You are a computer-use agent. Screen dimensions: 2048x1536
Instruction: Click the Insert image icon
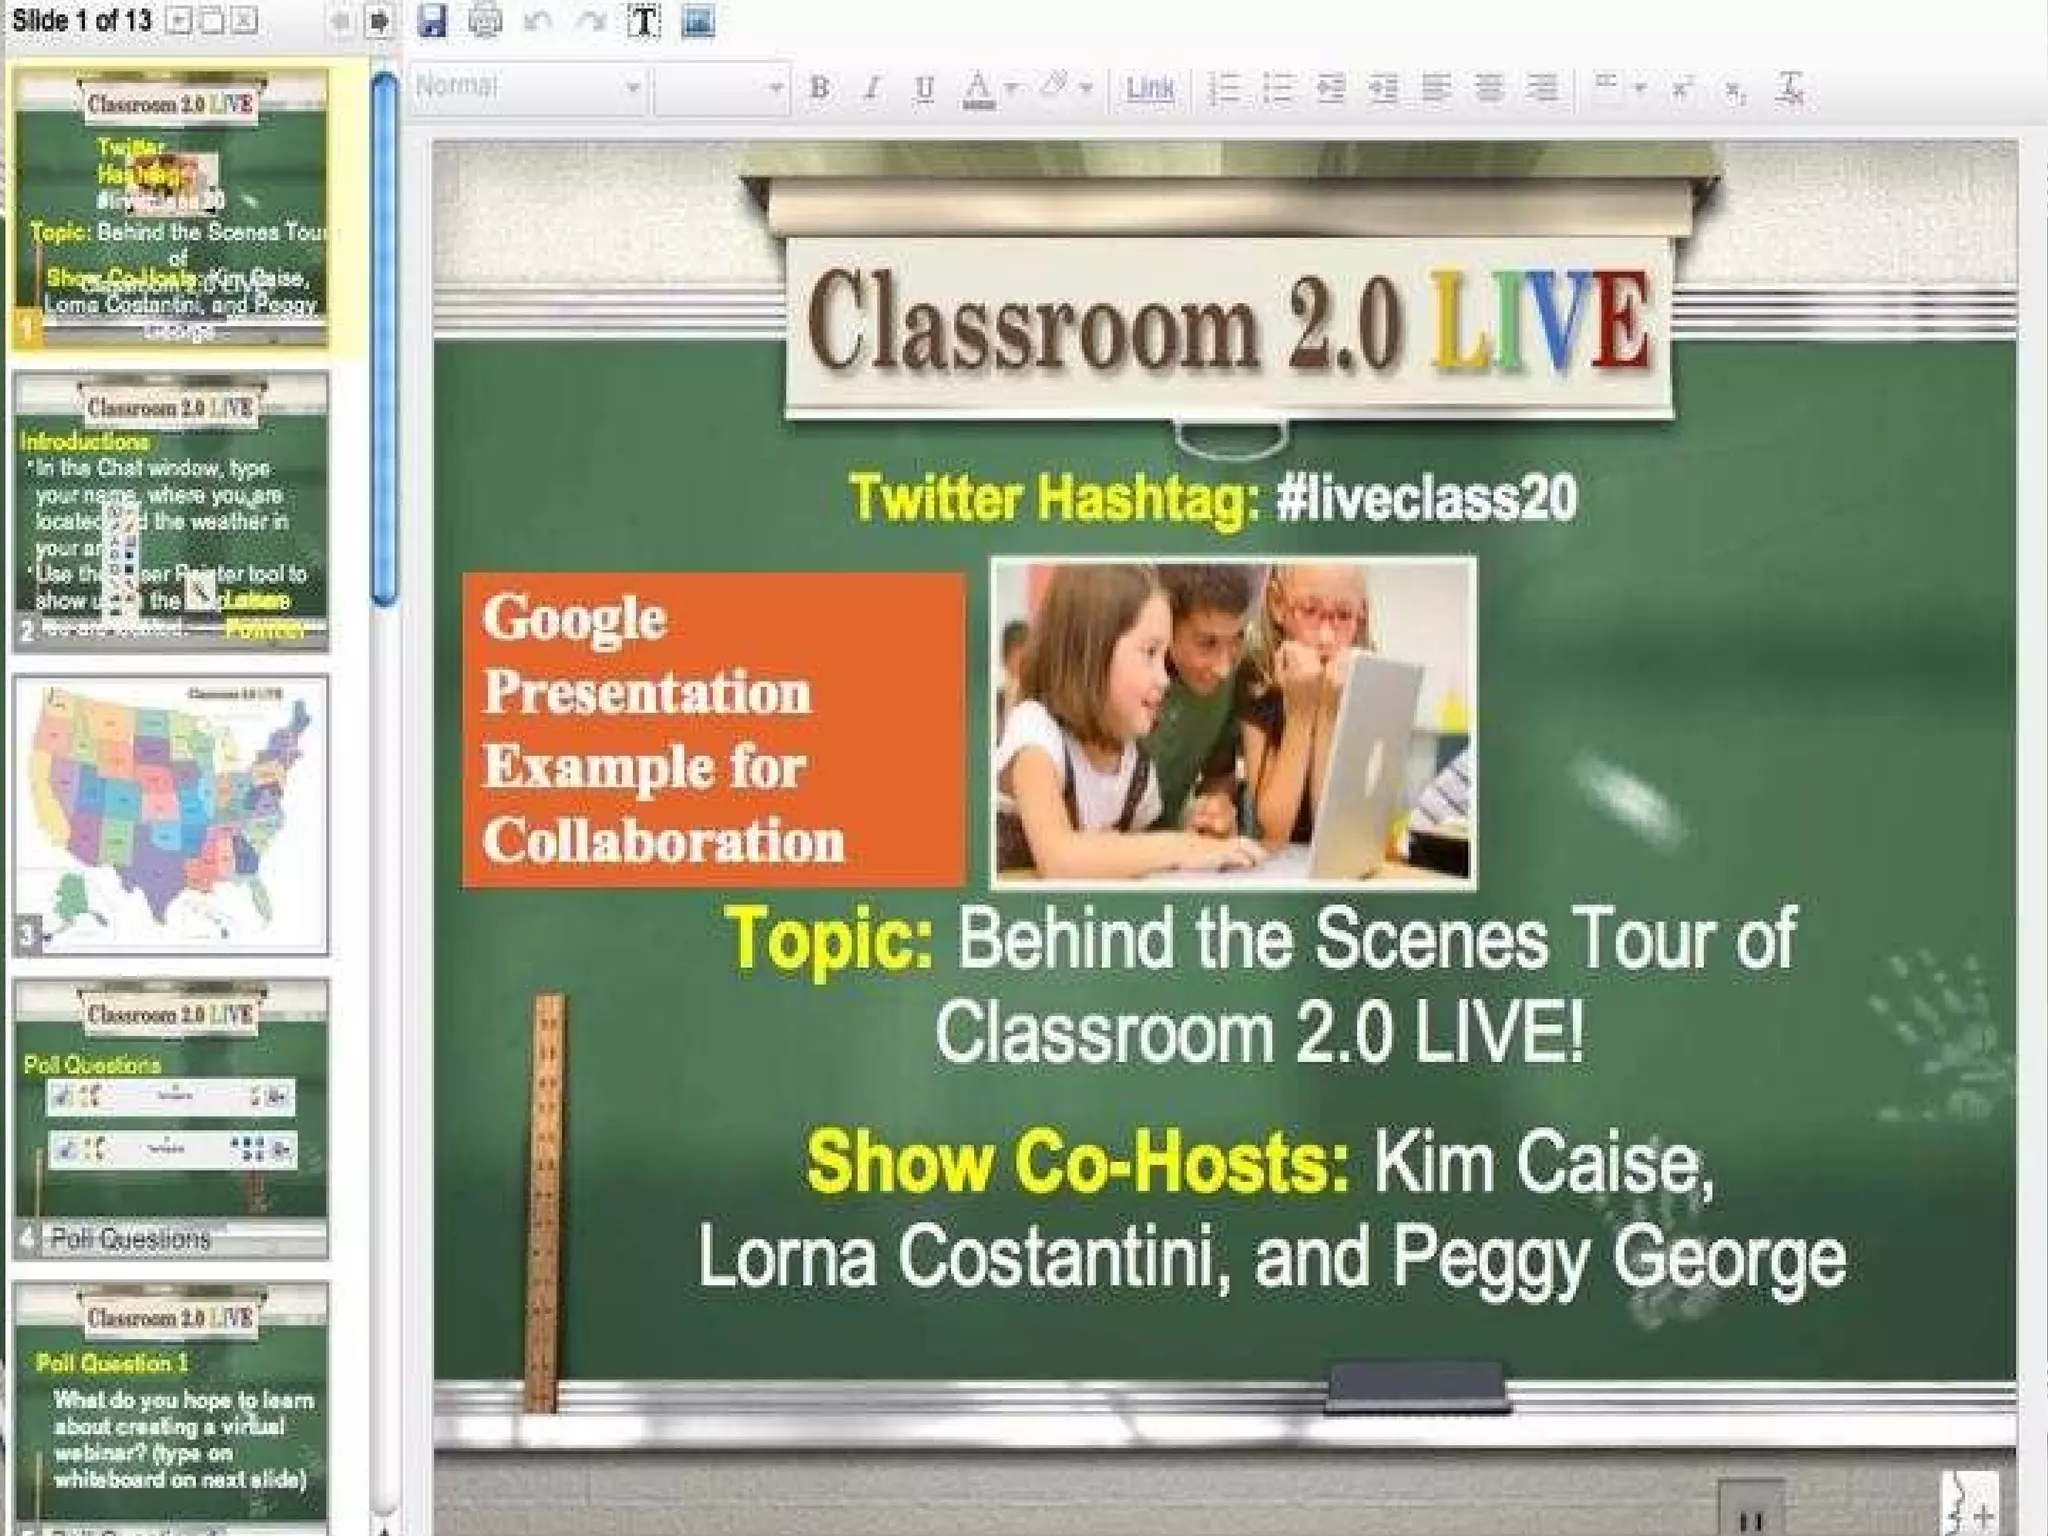(x=698, y=21)
